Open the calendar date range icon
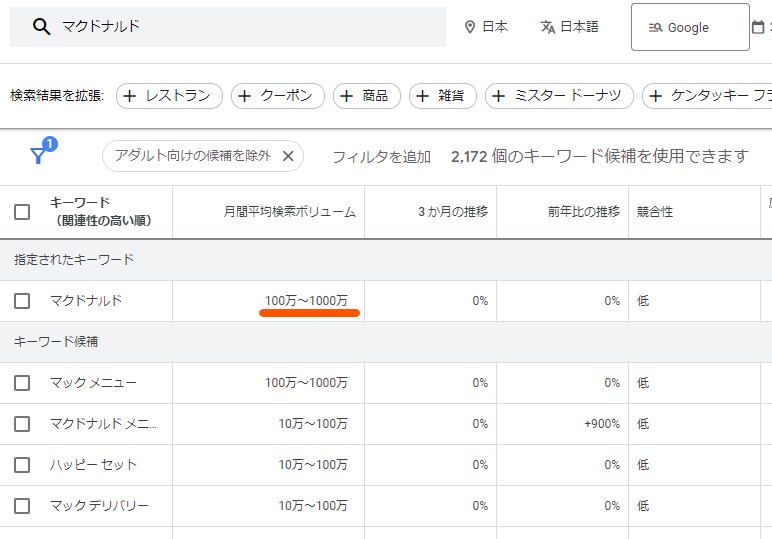The width and height of the screenshot is (772, 539). [x=758, y=27]
